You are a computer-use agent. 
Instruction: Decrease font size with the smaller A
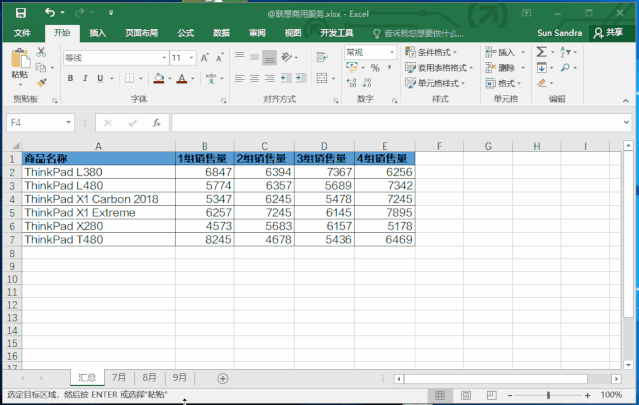coord(219,58)
